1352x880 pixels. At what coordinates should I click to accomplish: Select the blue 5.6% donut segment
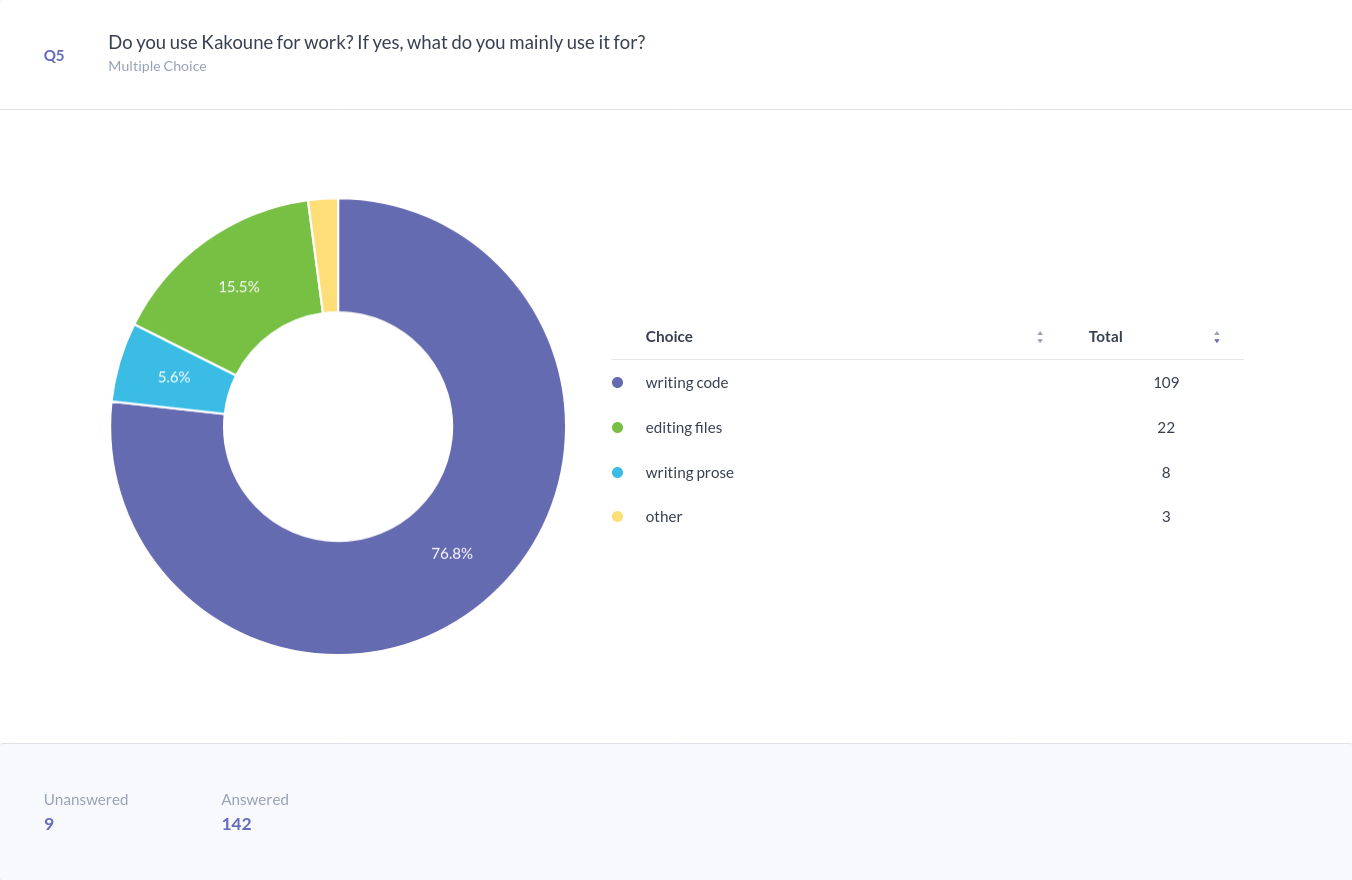click(x=174, y=377)
